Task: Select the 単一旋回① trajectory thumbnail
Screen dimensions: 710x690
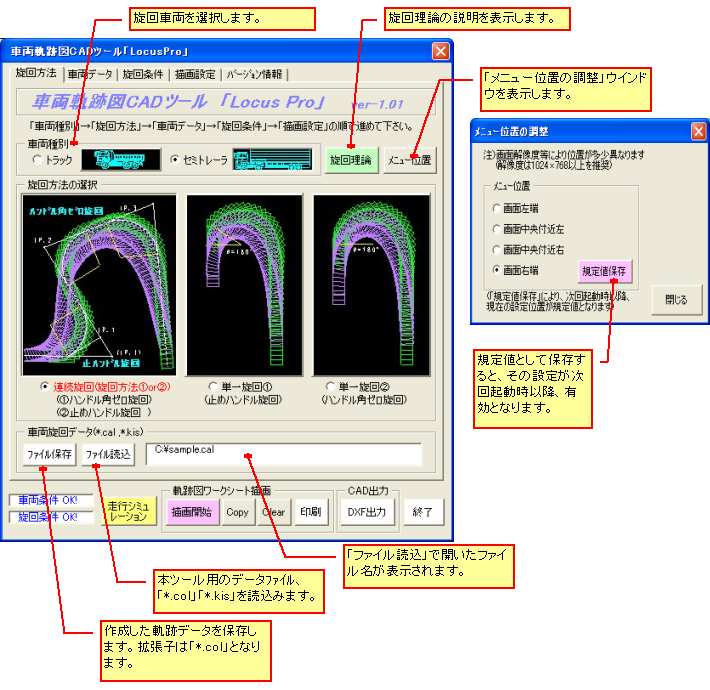Action: 245,285
